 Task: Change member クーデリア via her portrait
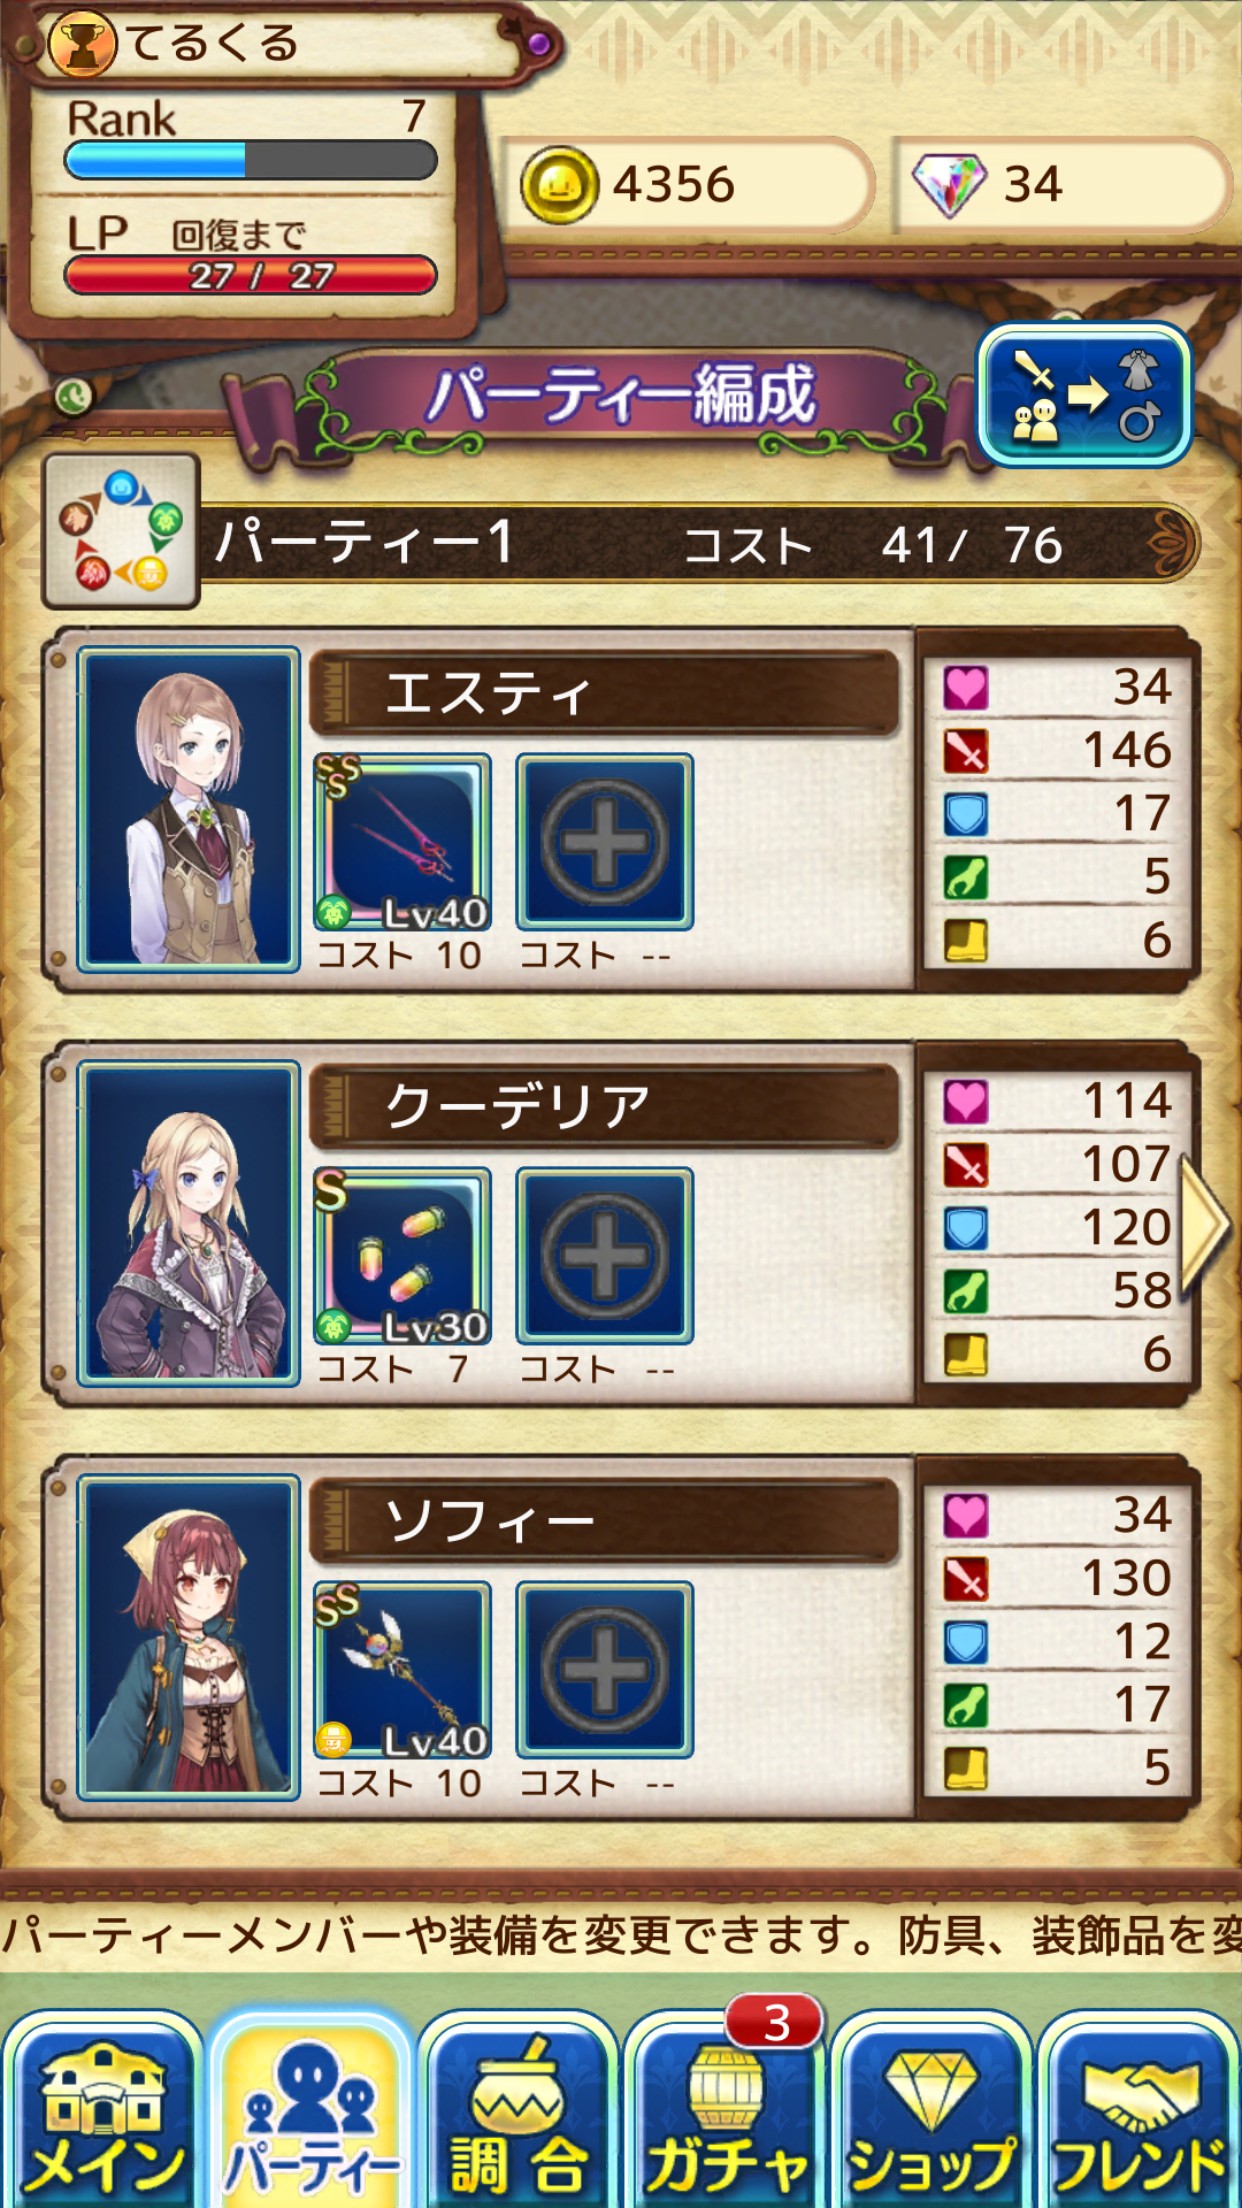coord(189,1223)
